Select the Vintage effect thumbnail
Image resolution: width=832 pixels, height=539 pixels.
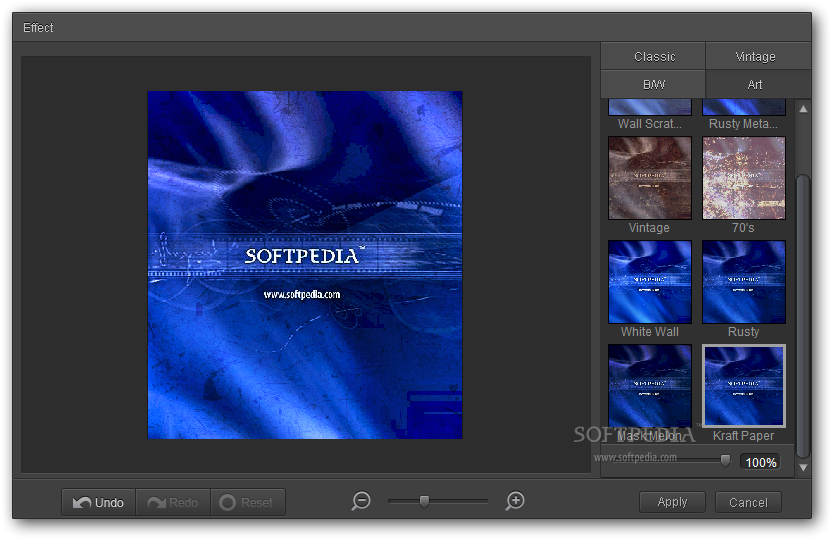click(650, 178)
